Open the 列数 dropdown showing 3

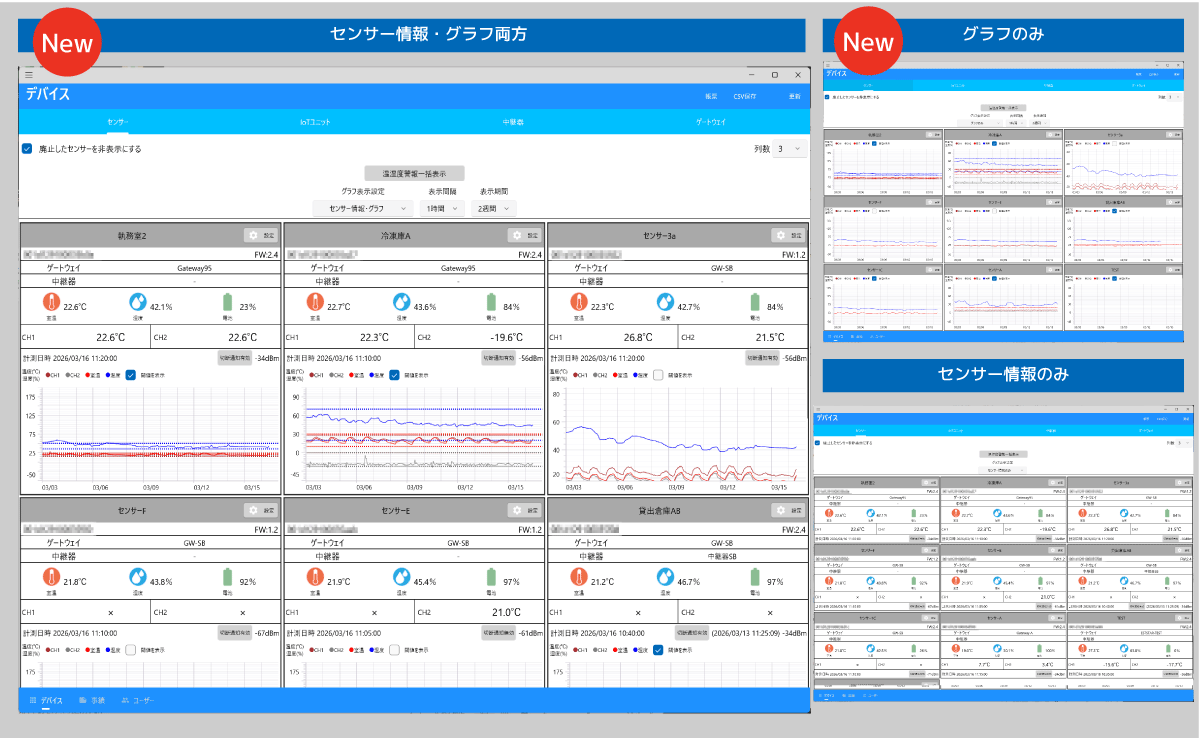click(788, 149)
